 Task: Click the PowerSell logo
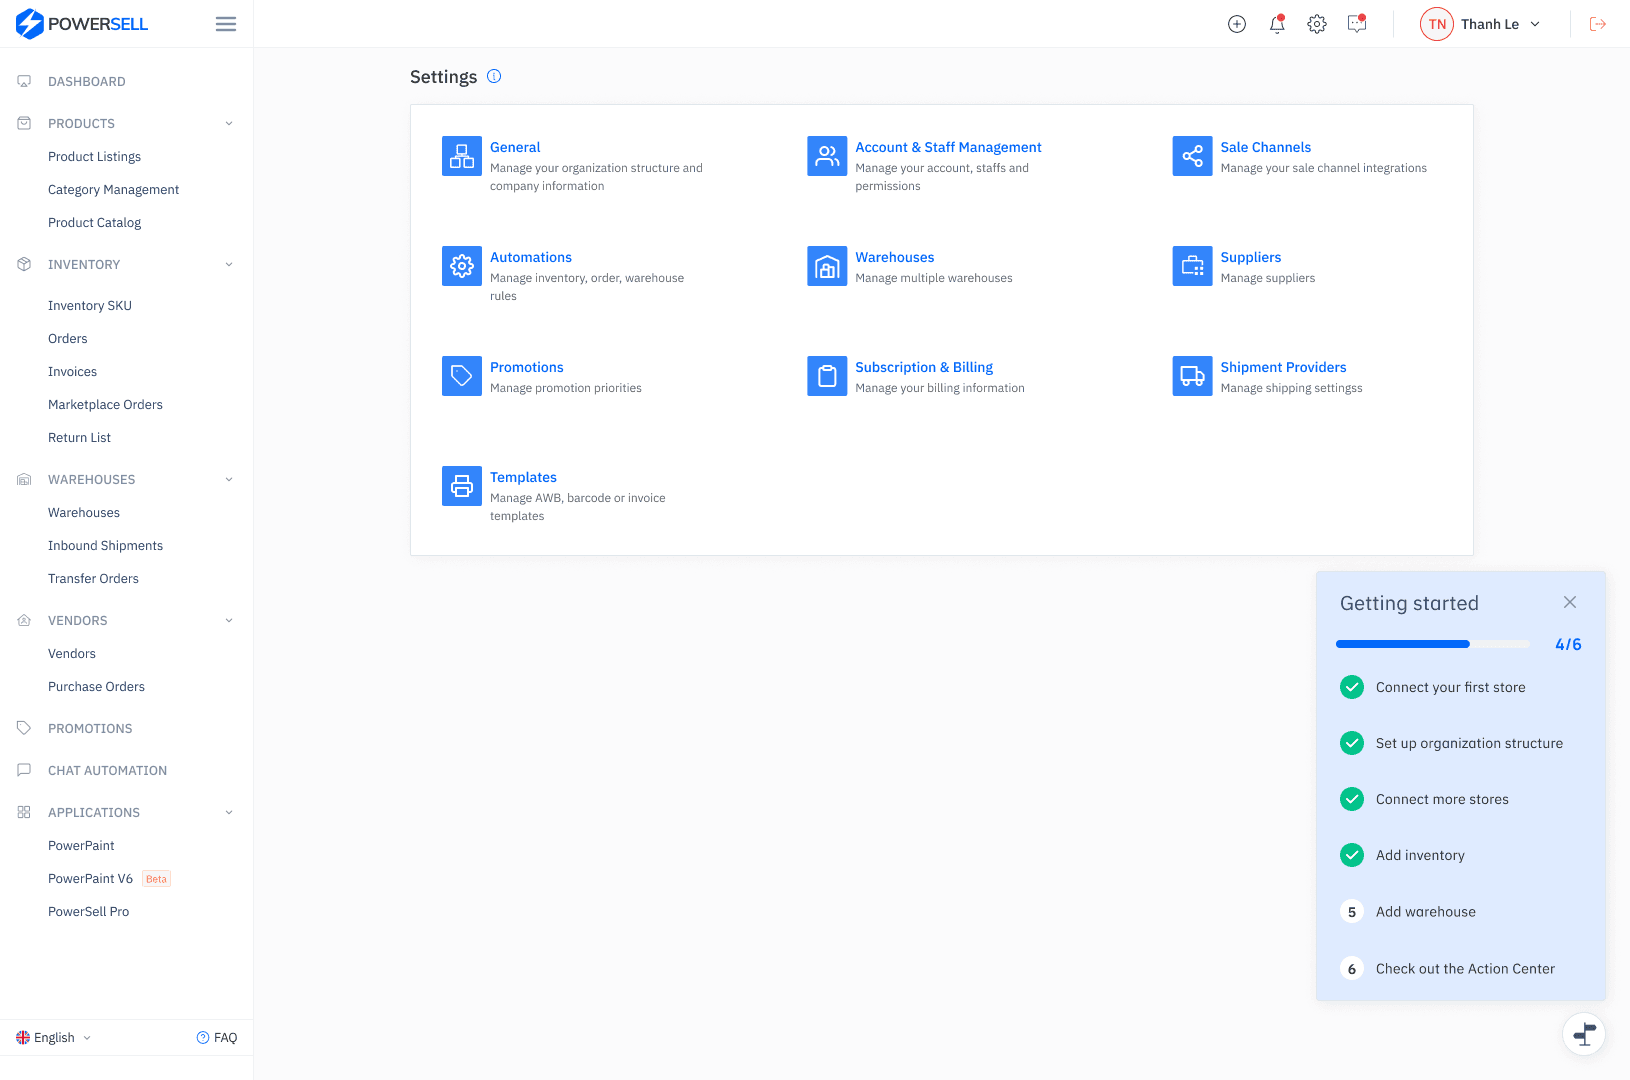[82, 24]
